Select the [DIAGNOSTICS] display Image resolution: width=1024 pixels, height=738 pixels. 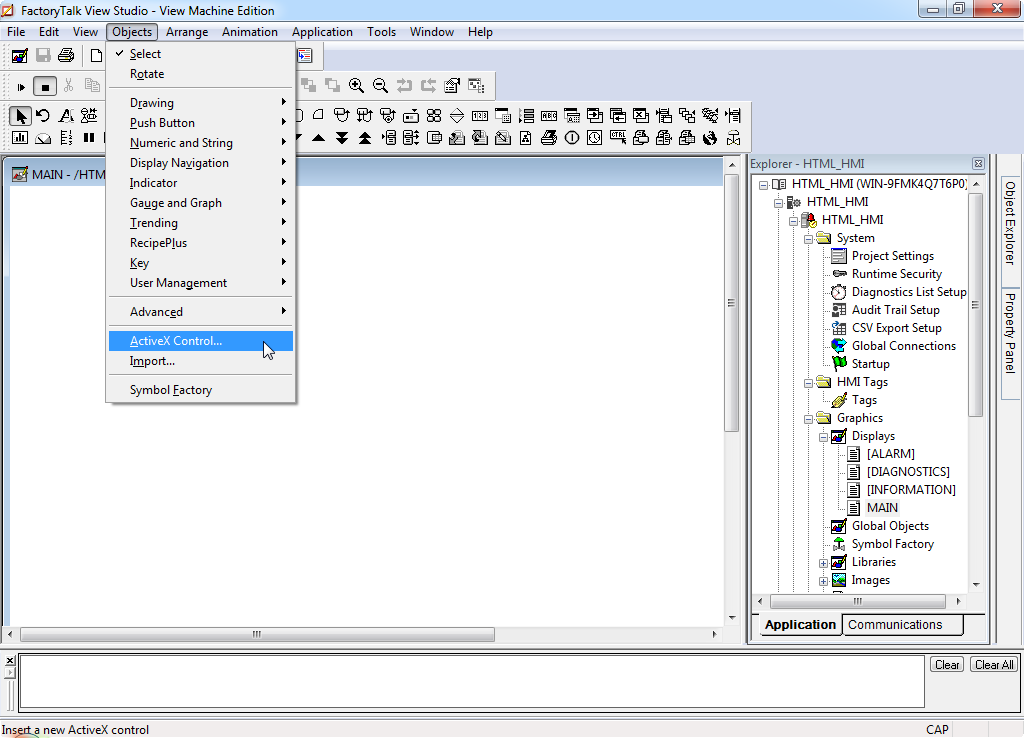click(908, 472)
